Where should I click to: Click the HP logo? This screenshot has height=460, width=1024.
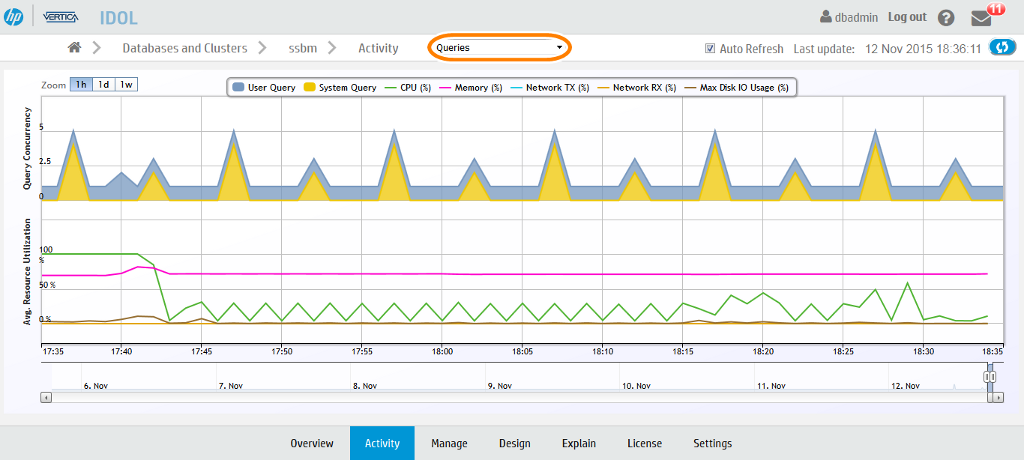pyautogui.click(x=15, y=17)
